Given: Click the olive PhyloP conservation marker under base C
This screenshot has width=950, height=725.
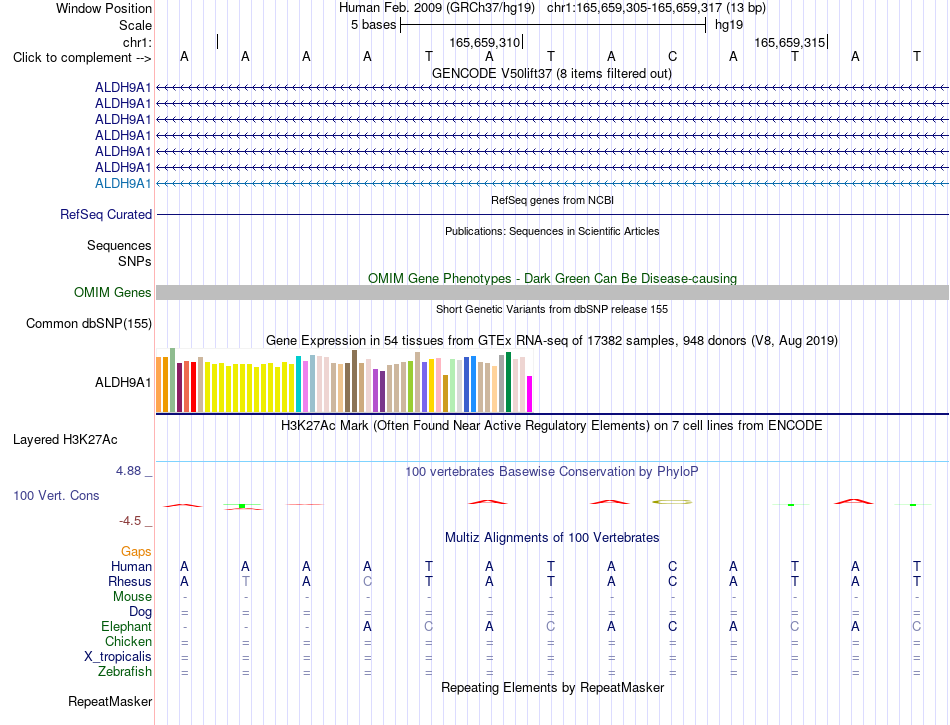Looking at the screenshot, I should point(672,502).
